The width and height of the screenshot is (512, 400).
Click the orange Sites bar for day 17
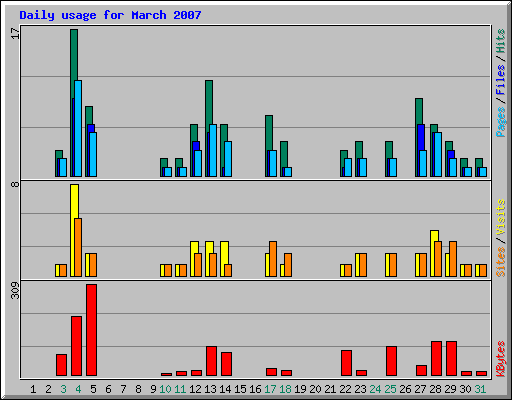click(x=273, y=259)
